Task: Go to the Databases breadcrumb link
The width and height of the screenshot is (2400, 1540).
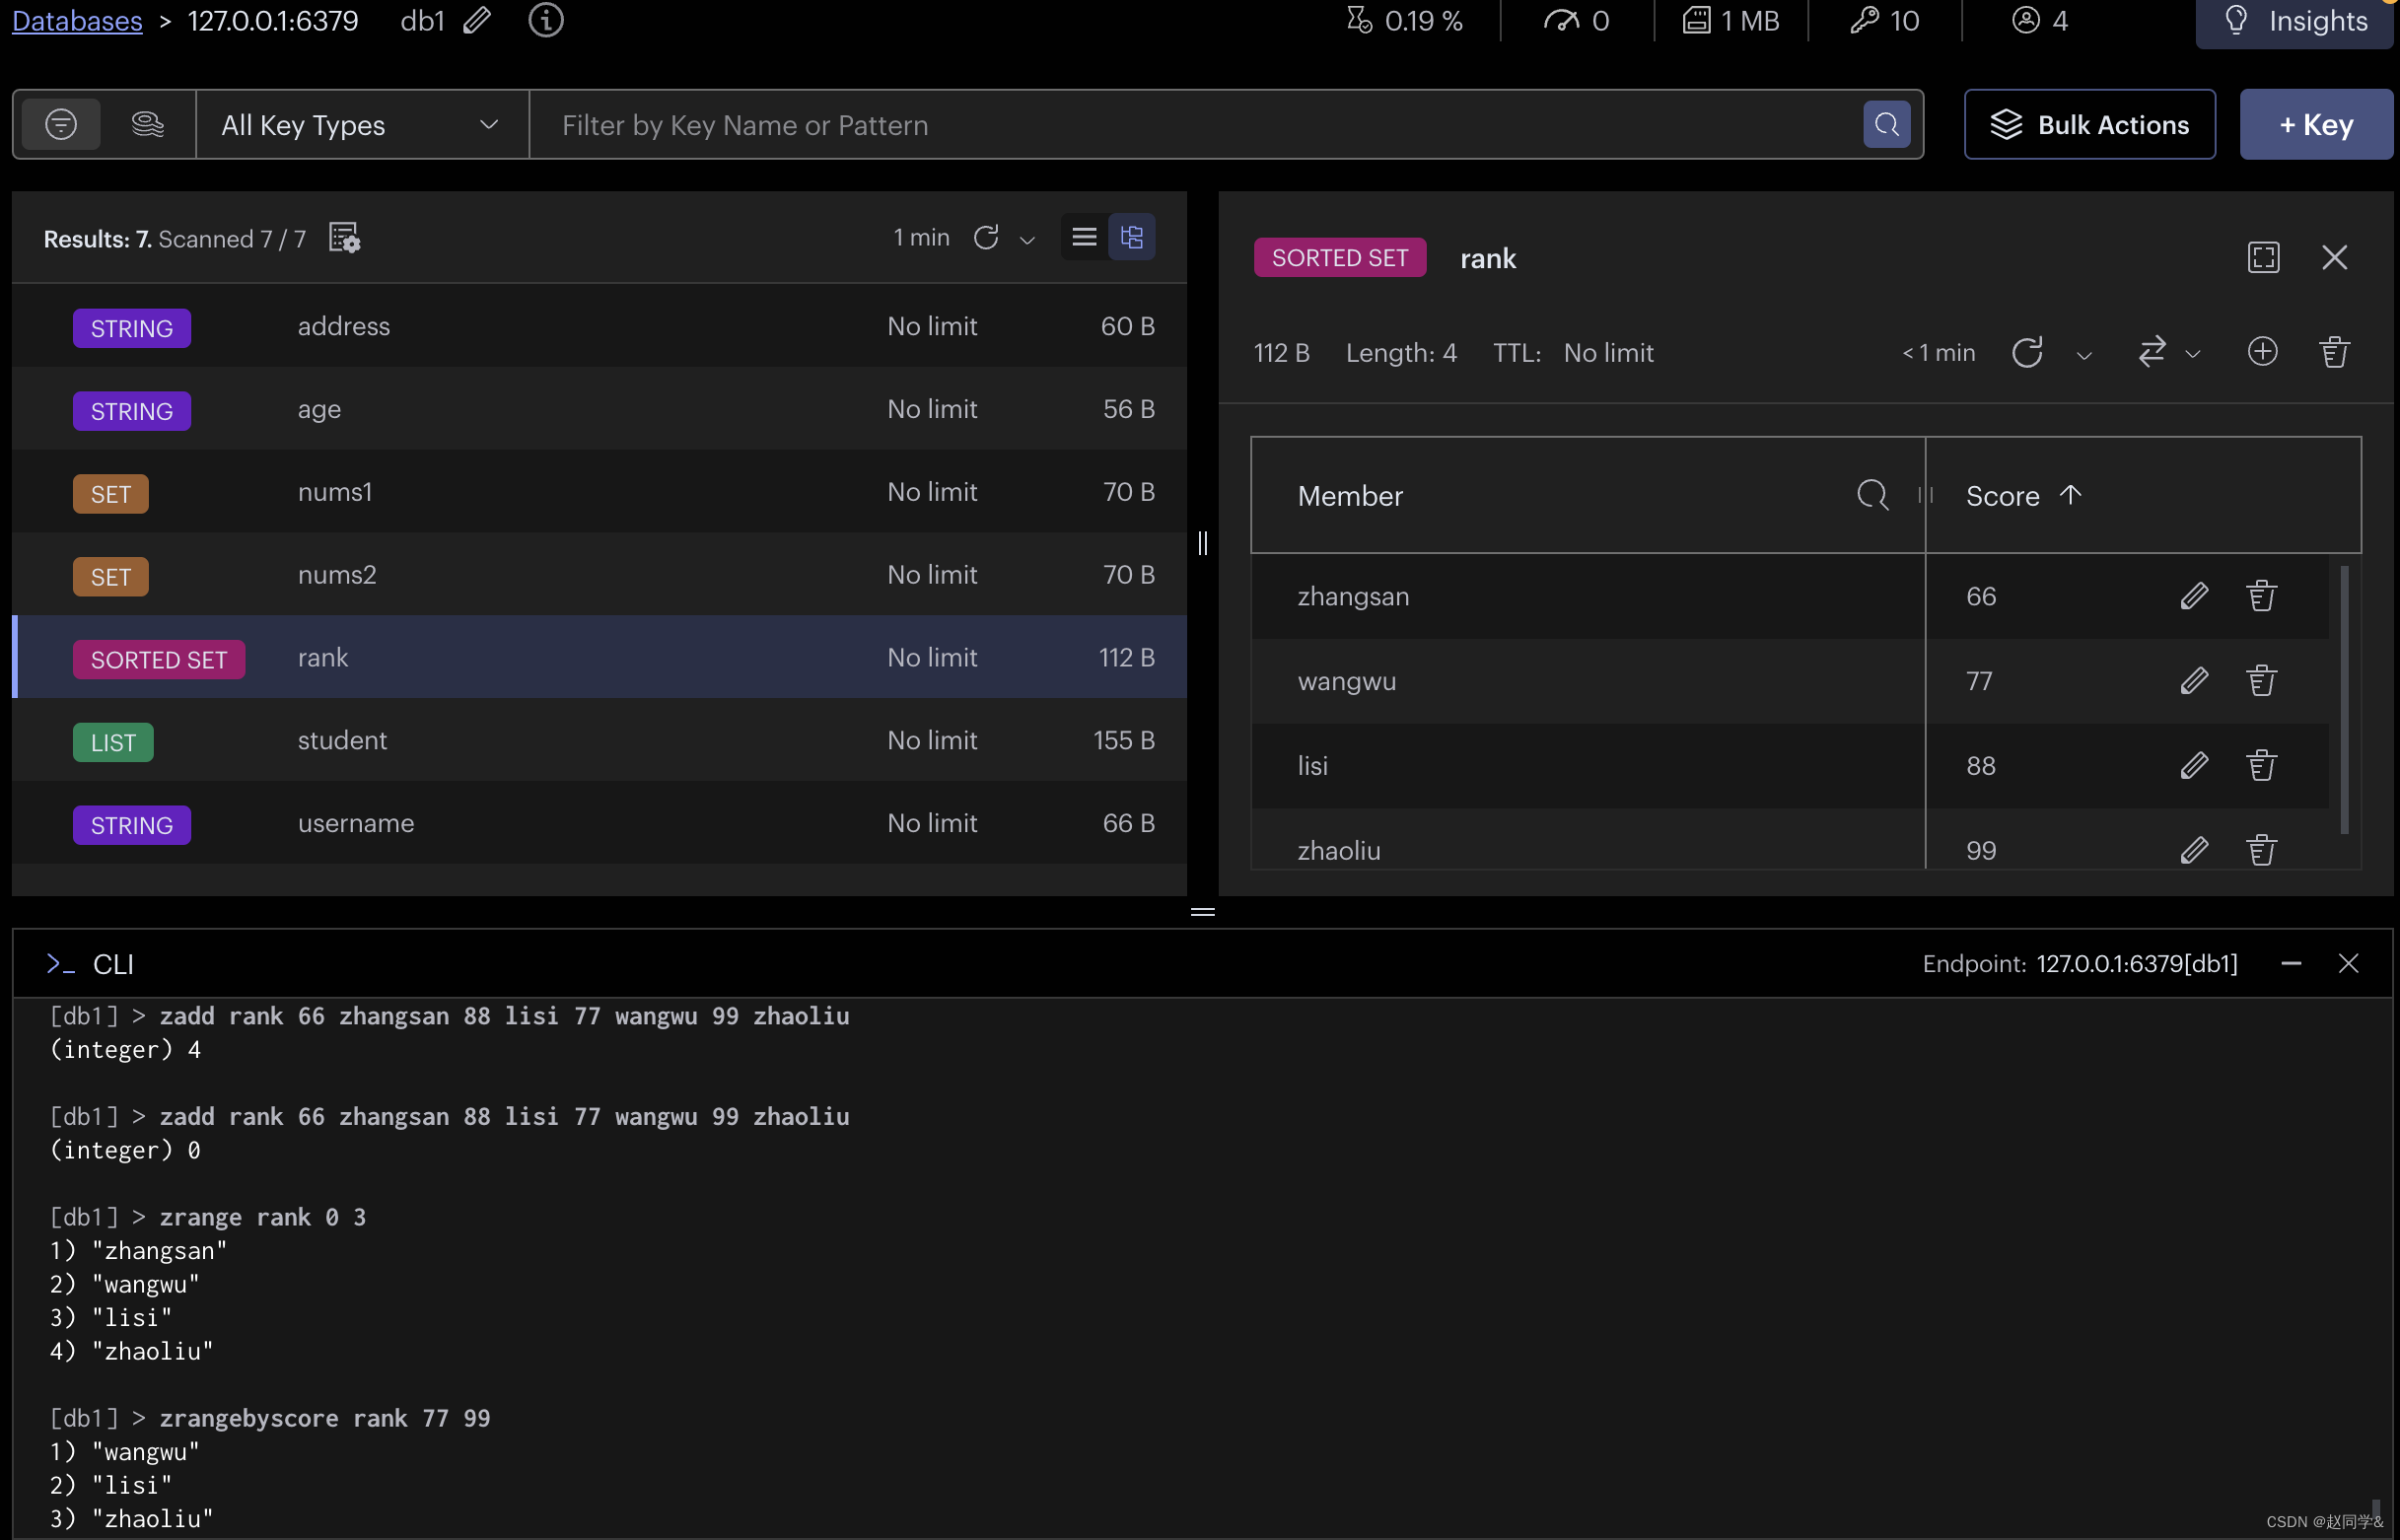Action: (77, 20)
